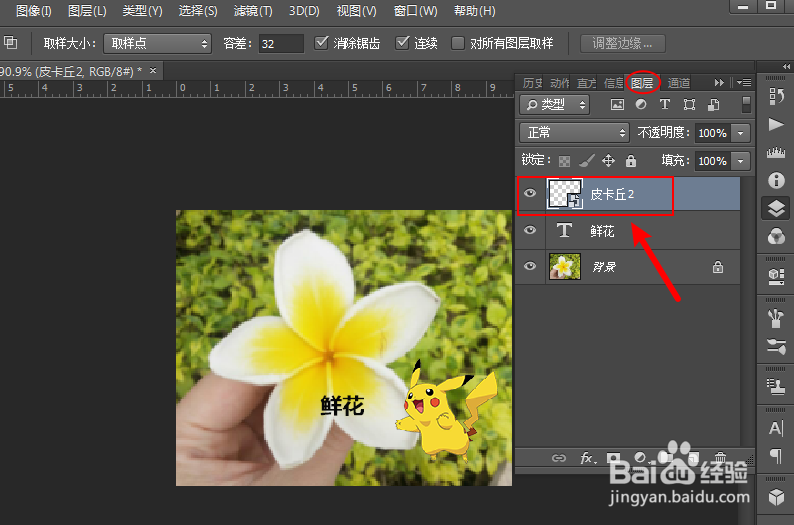Open the 类型 layer filter type dropdown

[x=554, y=105]
